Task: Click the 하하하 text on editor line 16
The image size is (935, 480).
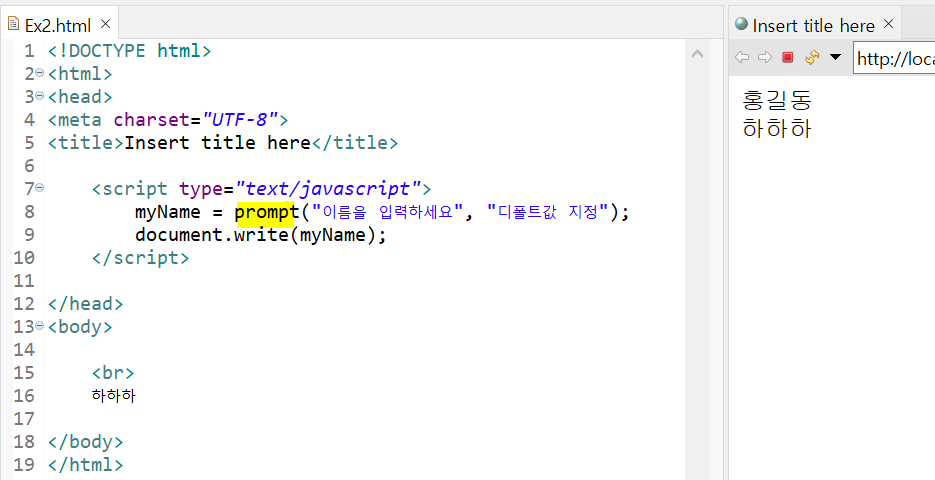Action: click(113, 395)
